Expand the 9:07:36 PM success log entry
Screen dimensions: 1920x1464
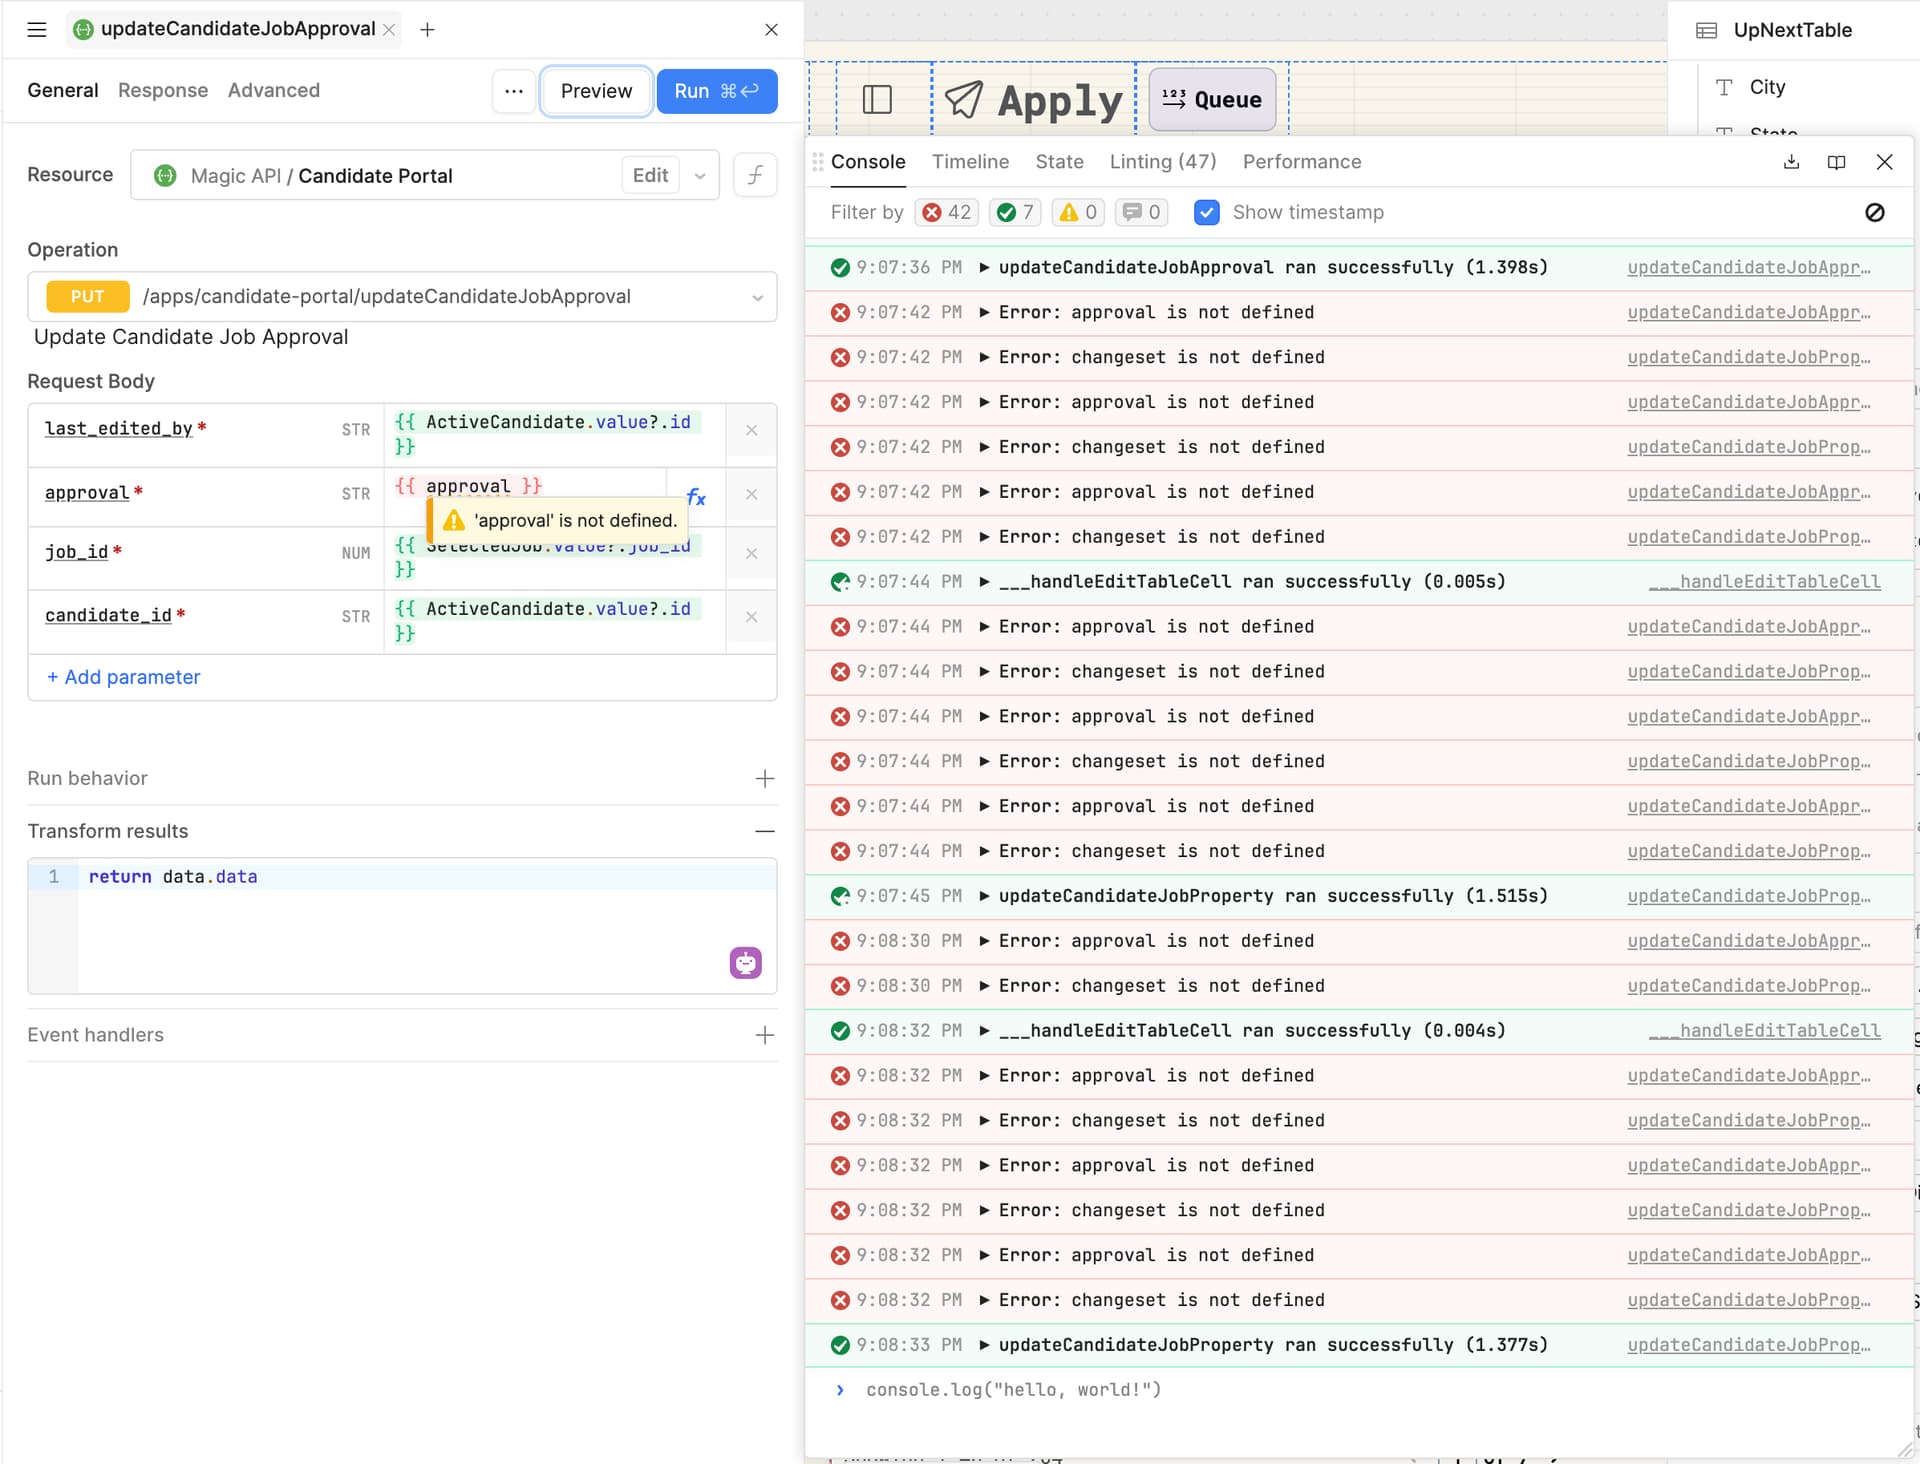(x=984, y=267)
